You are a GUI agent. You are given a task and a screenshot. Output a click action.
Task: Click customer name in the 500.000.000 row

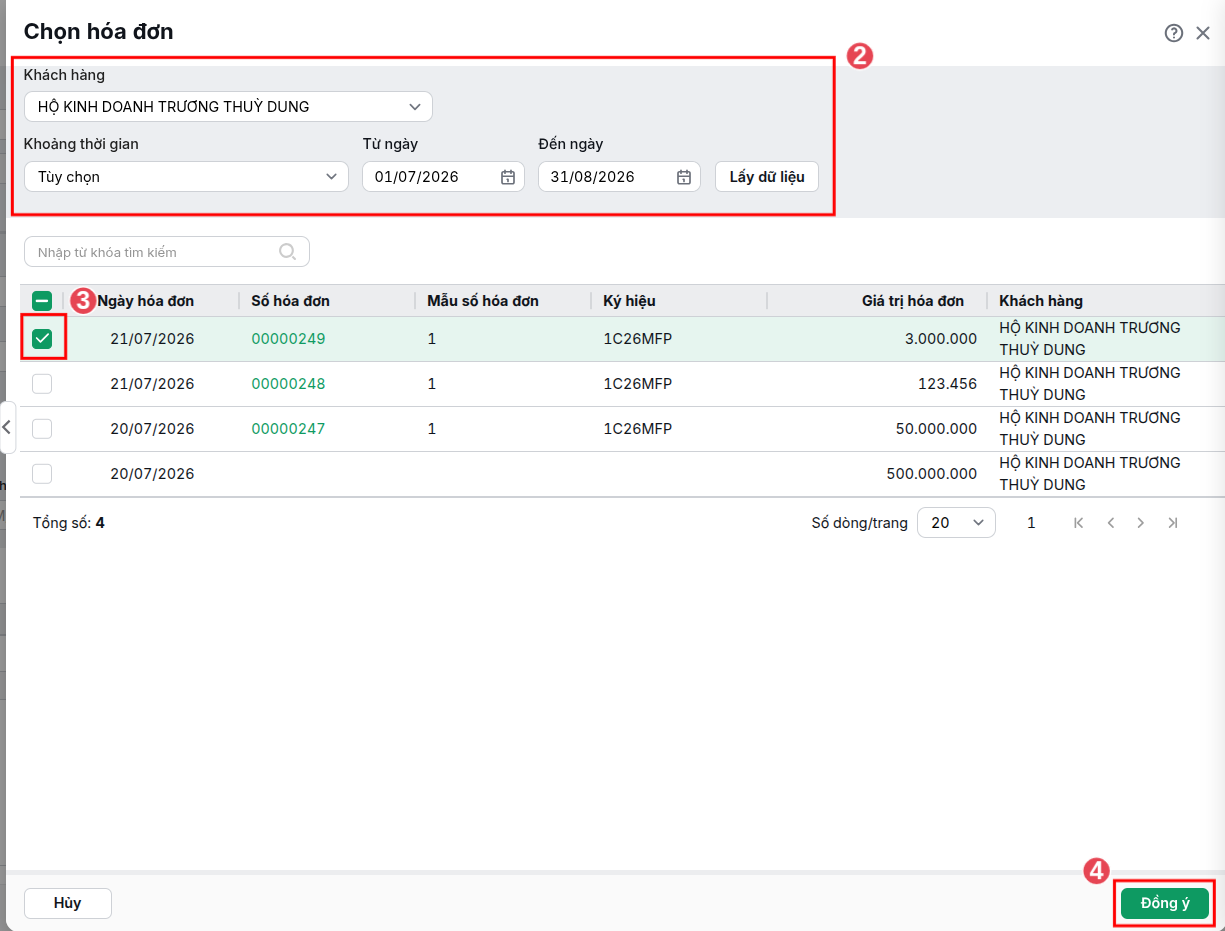1090,474
